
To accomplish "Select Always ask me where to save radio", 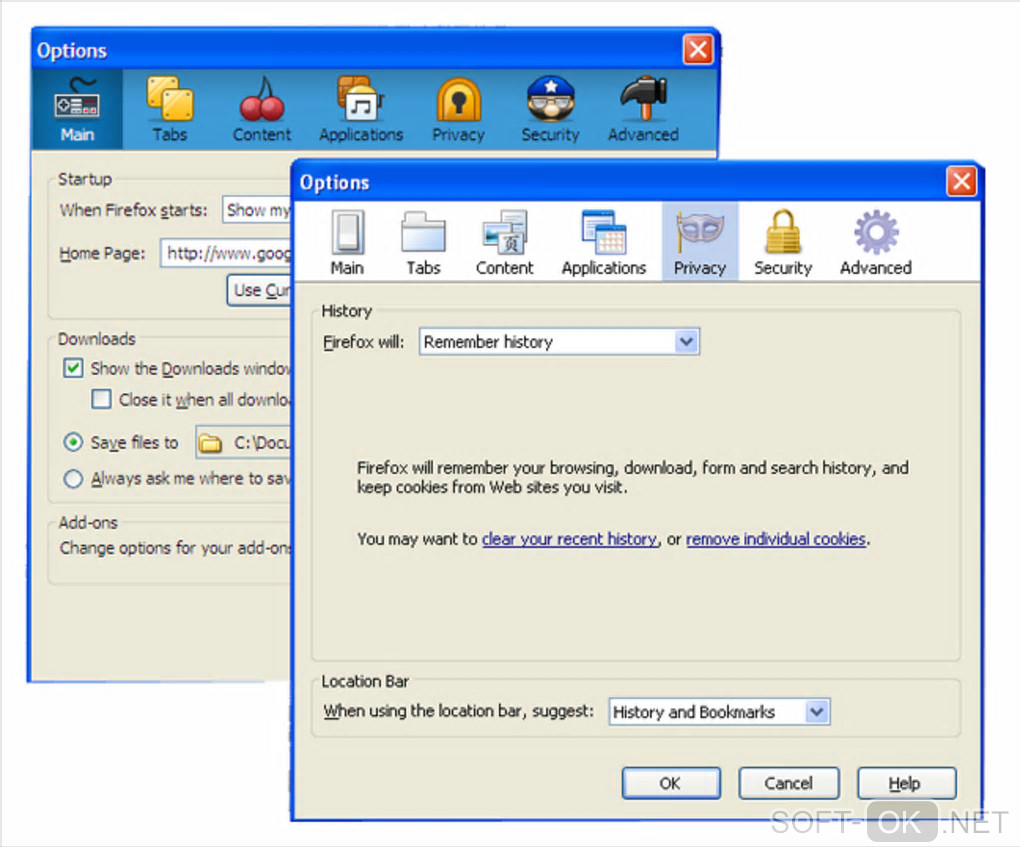I will [x=73, y=479].
